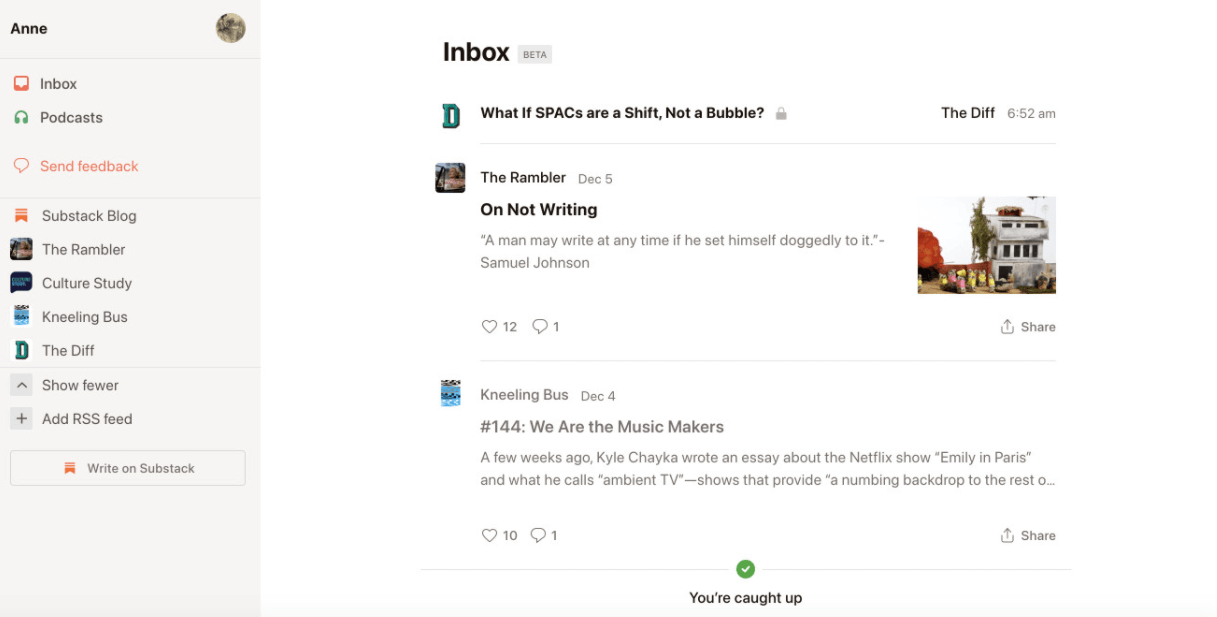The image size is (1217, 617).
Task: Collapse list with Show fewer chevron
Action: [21, 385]
